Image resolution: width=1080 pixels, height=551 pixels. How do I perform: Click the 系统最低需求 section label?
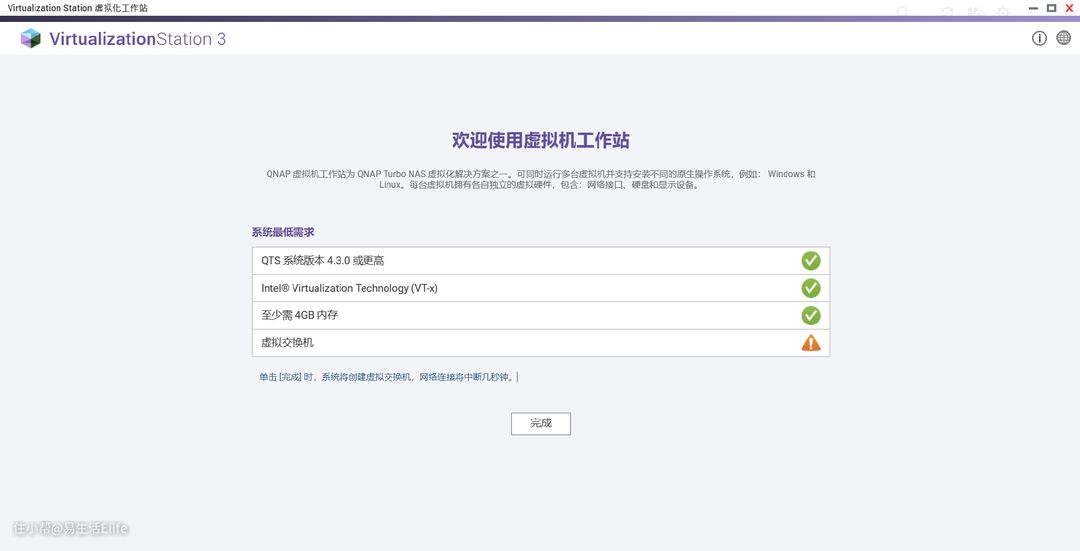tap(283, 232)
